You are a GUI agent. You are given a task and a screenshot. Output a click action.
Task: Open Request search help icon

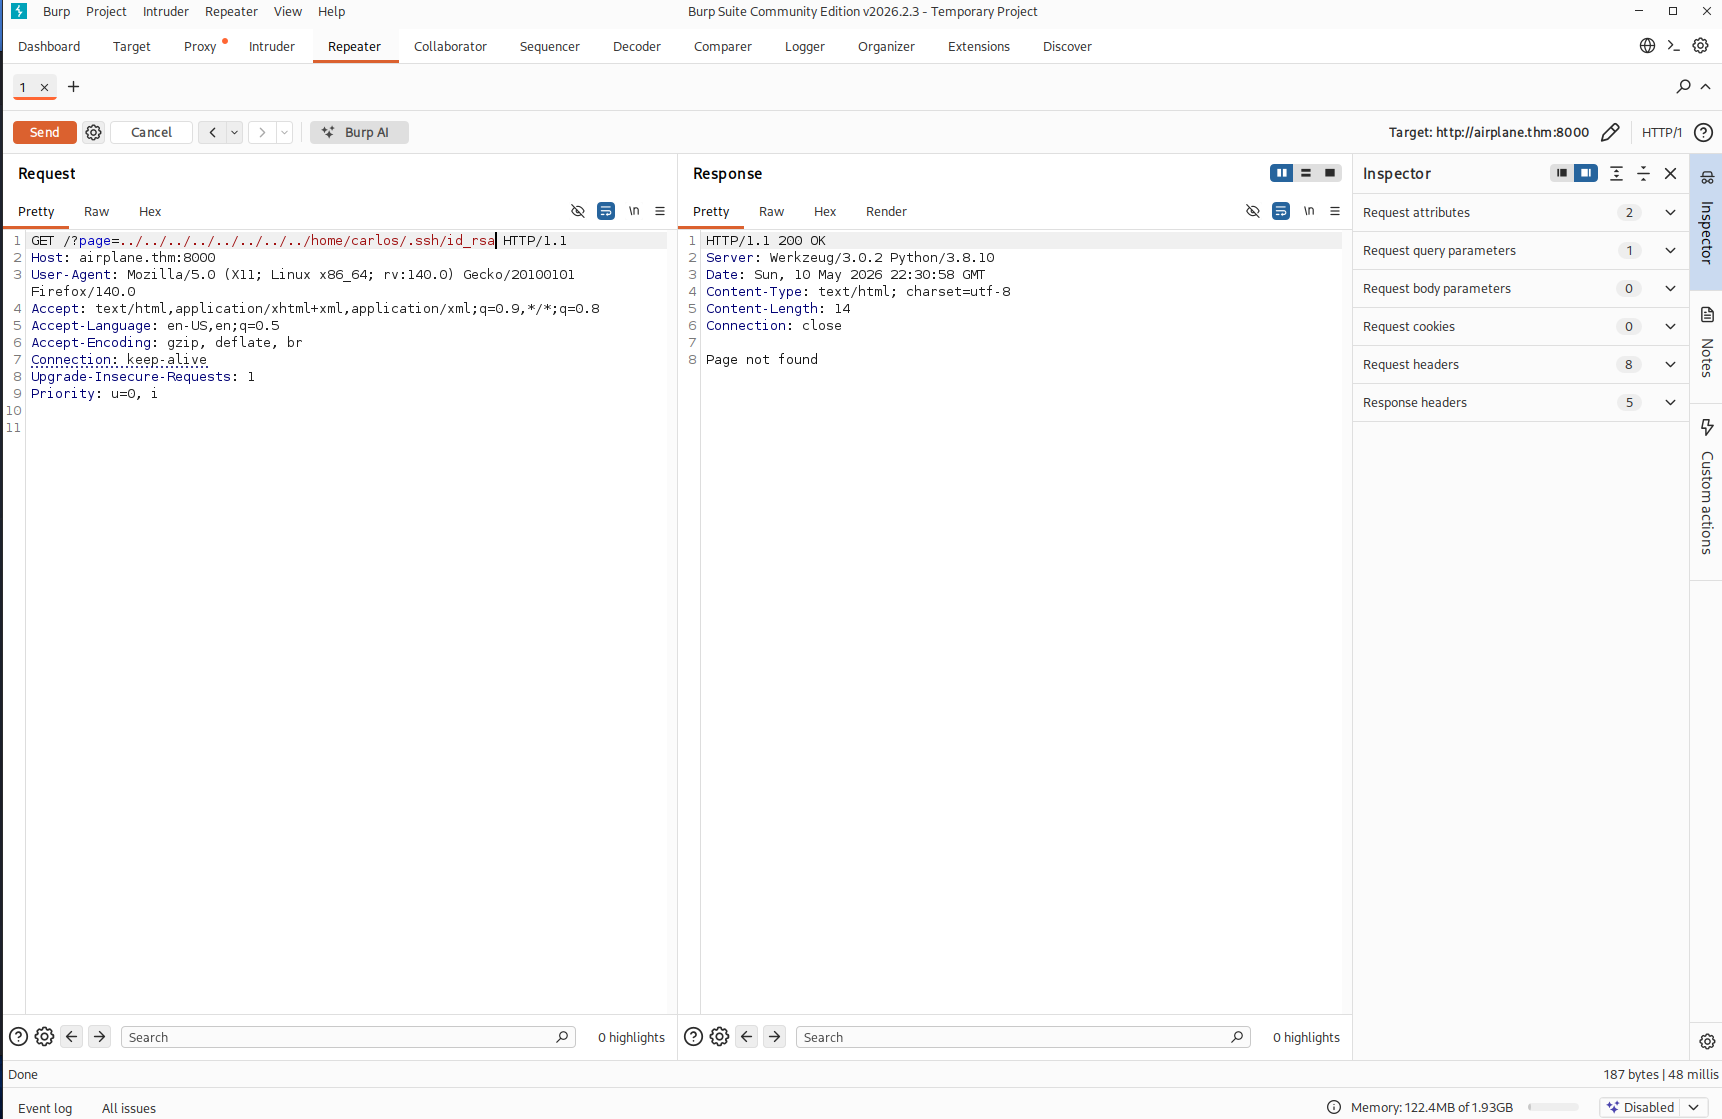pyautogui.click(x=18, y=1037)
